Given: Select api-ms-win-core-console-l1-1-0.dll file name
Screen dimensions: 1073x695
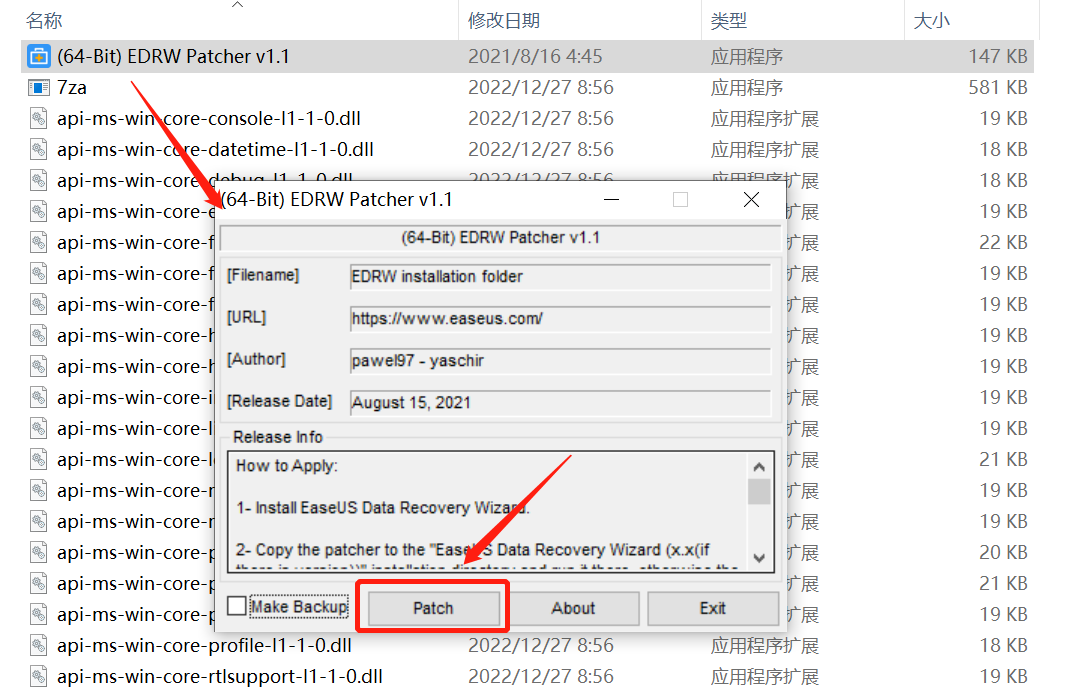Looking at the screenshot, I should tap(209, 118).
